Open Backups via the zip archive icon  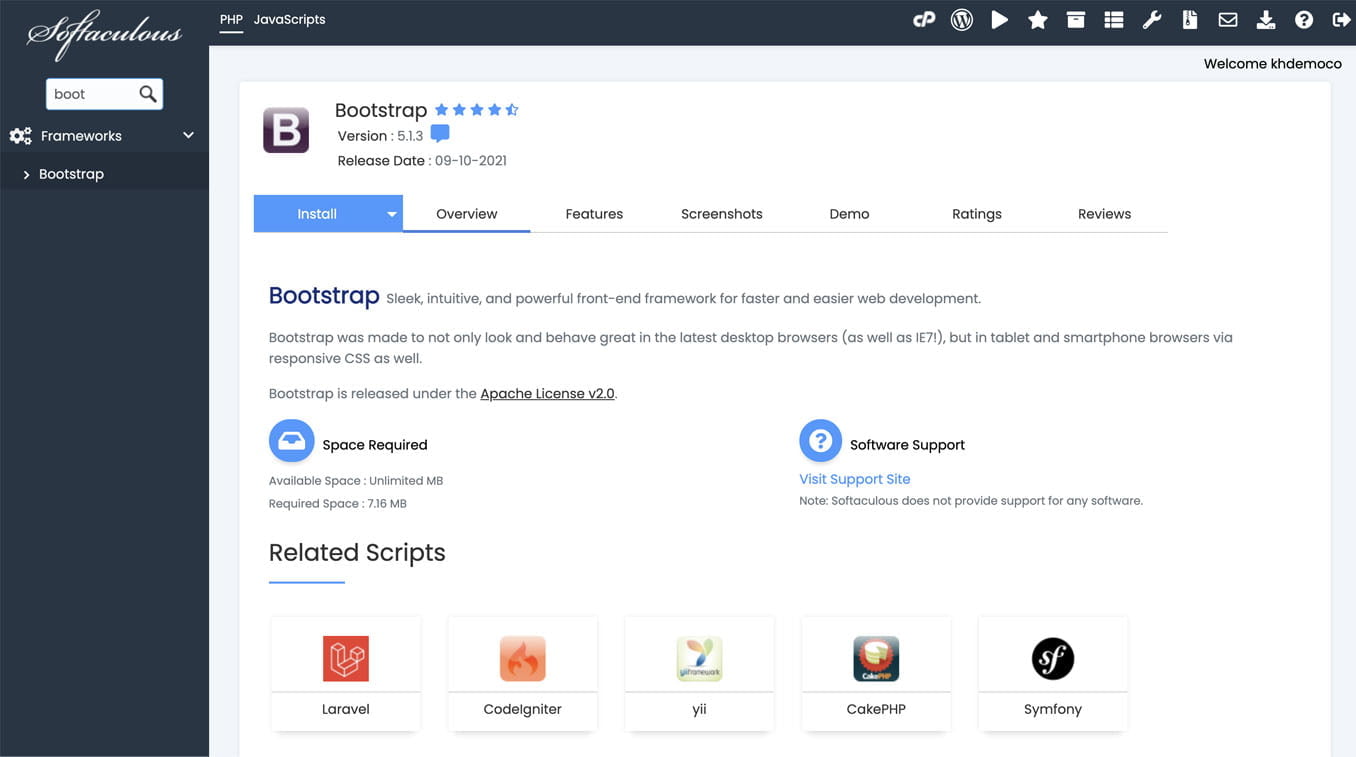click(x=1189, y=18)
